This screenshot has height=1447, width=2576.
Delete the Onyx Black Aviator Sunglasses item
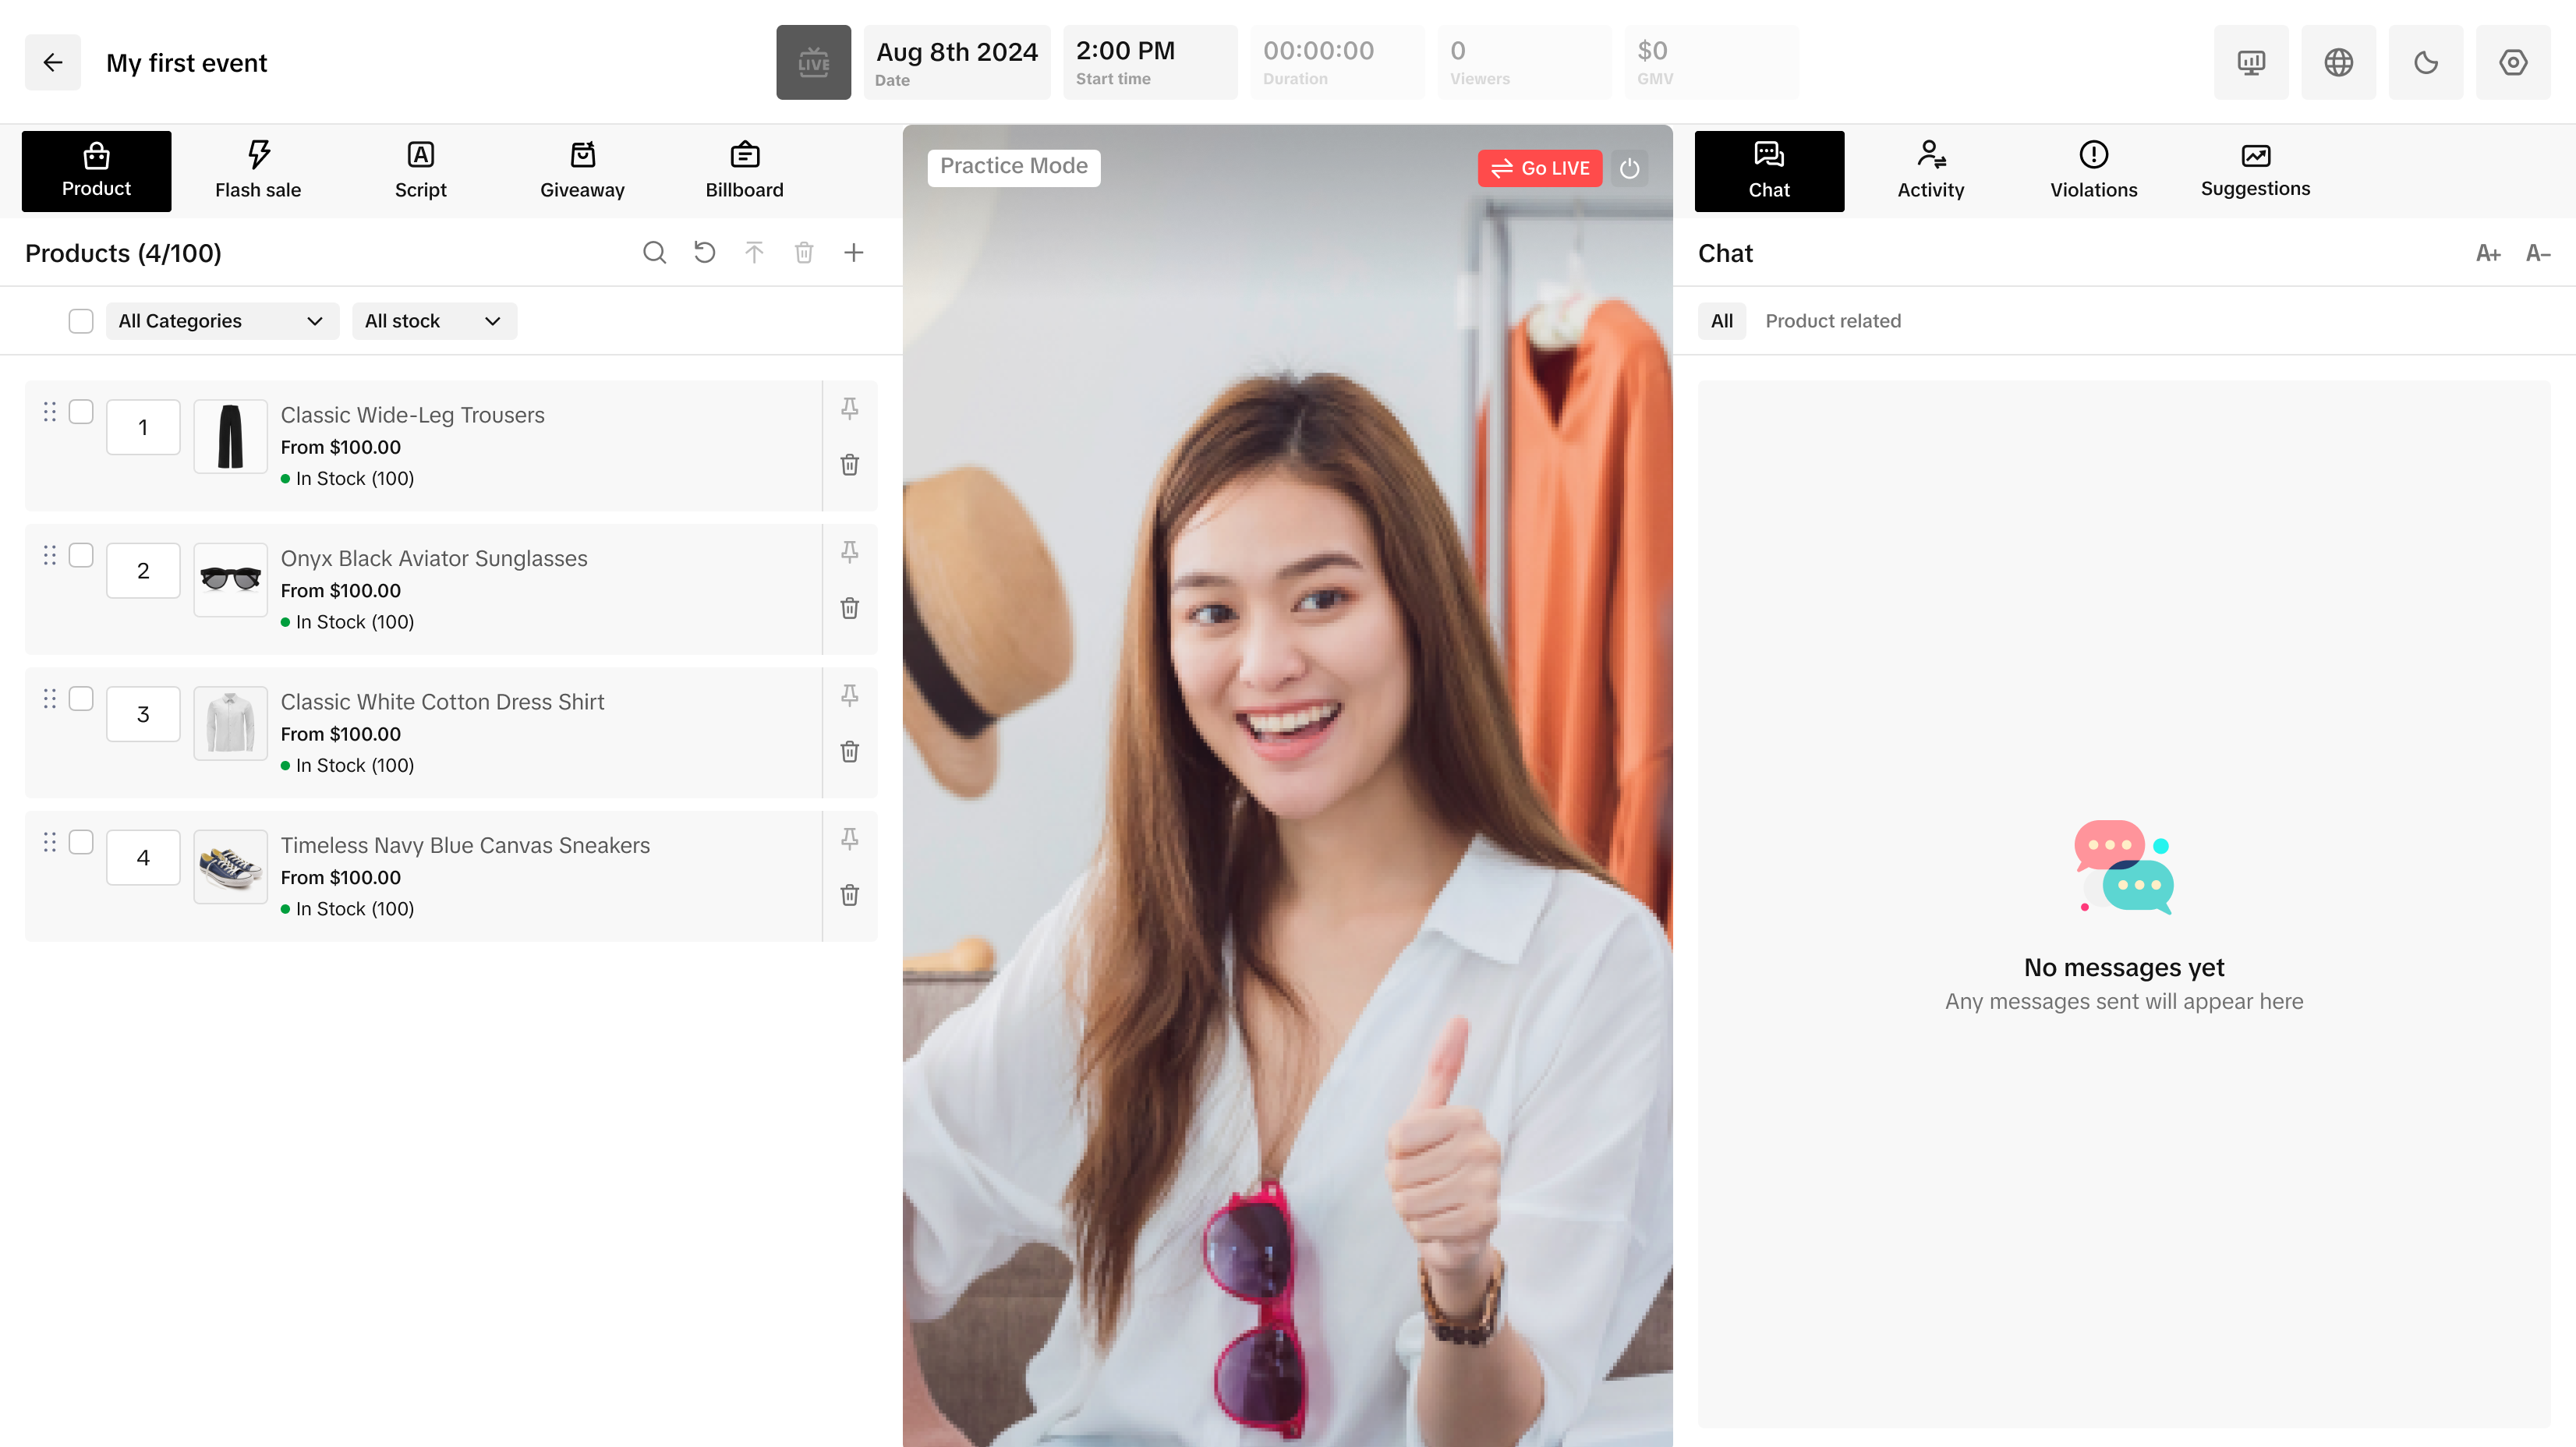[x=849, y=608]
